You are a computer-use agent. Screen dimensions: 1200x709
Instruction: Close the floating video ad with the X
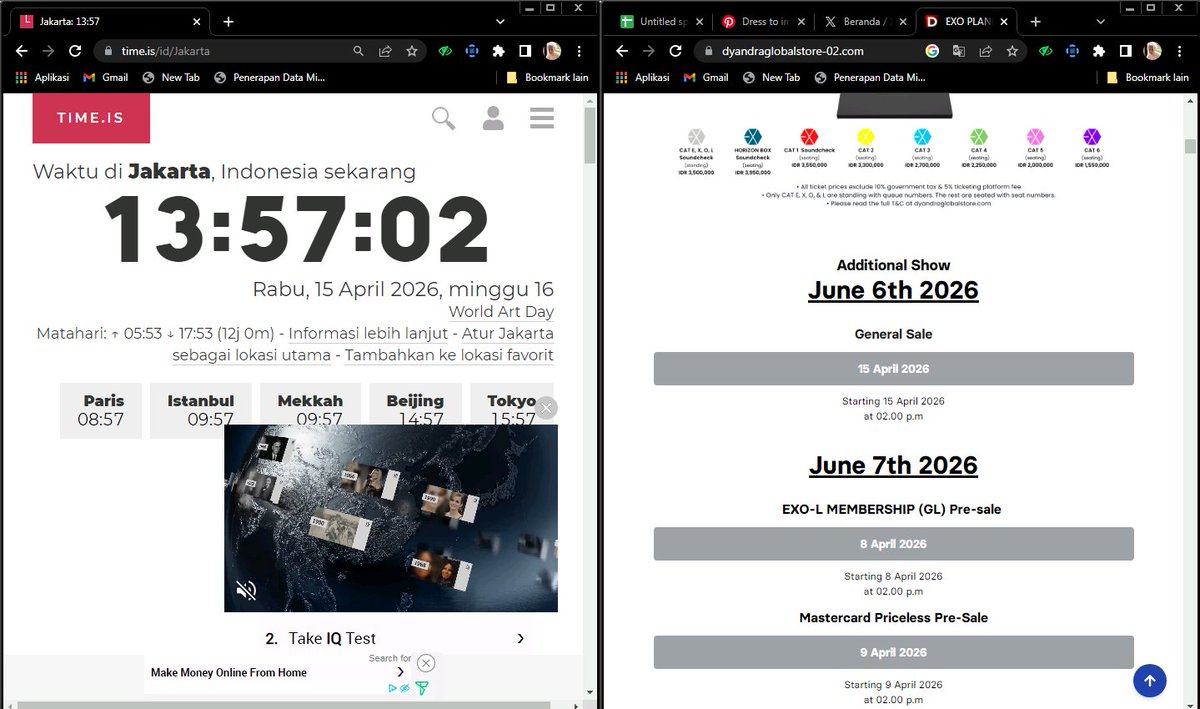546,407
